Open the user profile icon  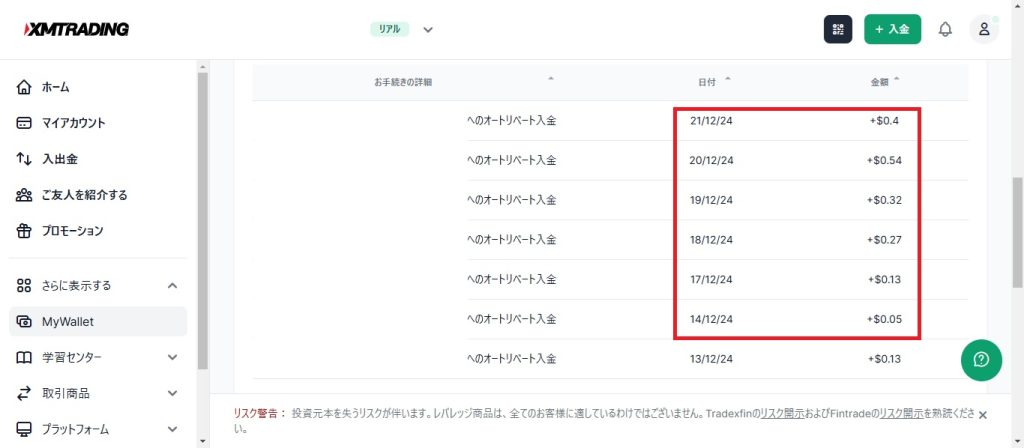[983, 29]
